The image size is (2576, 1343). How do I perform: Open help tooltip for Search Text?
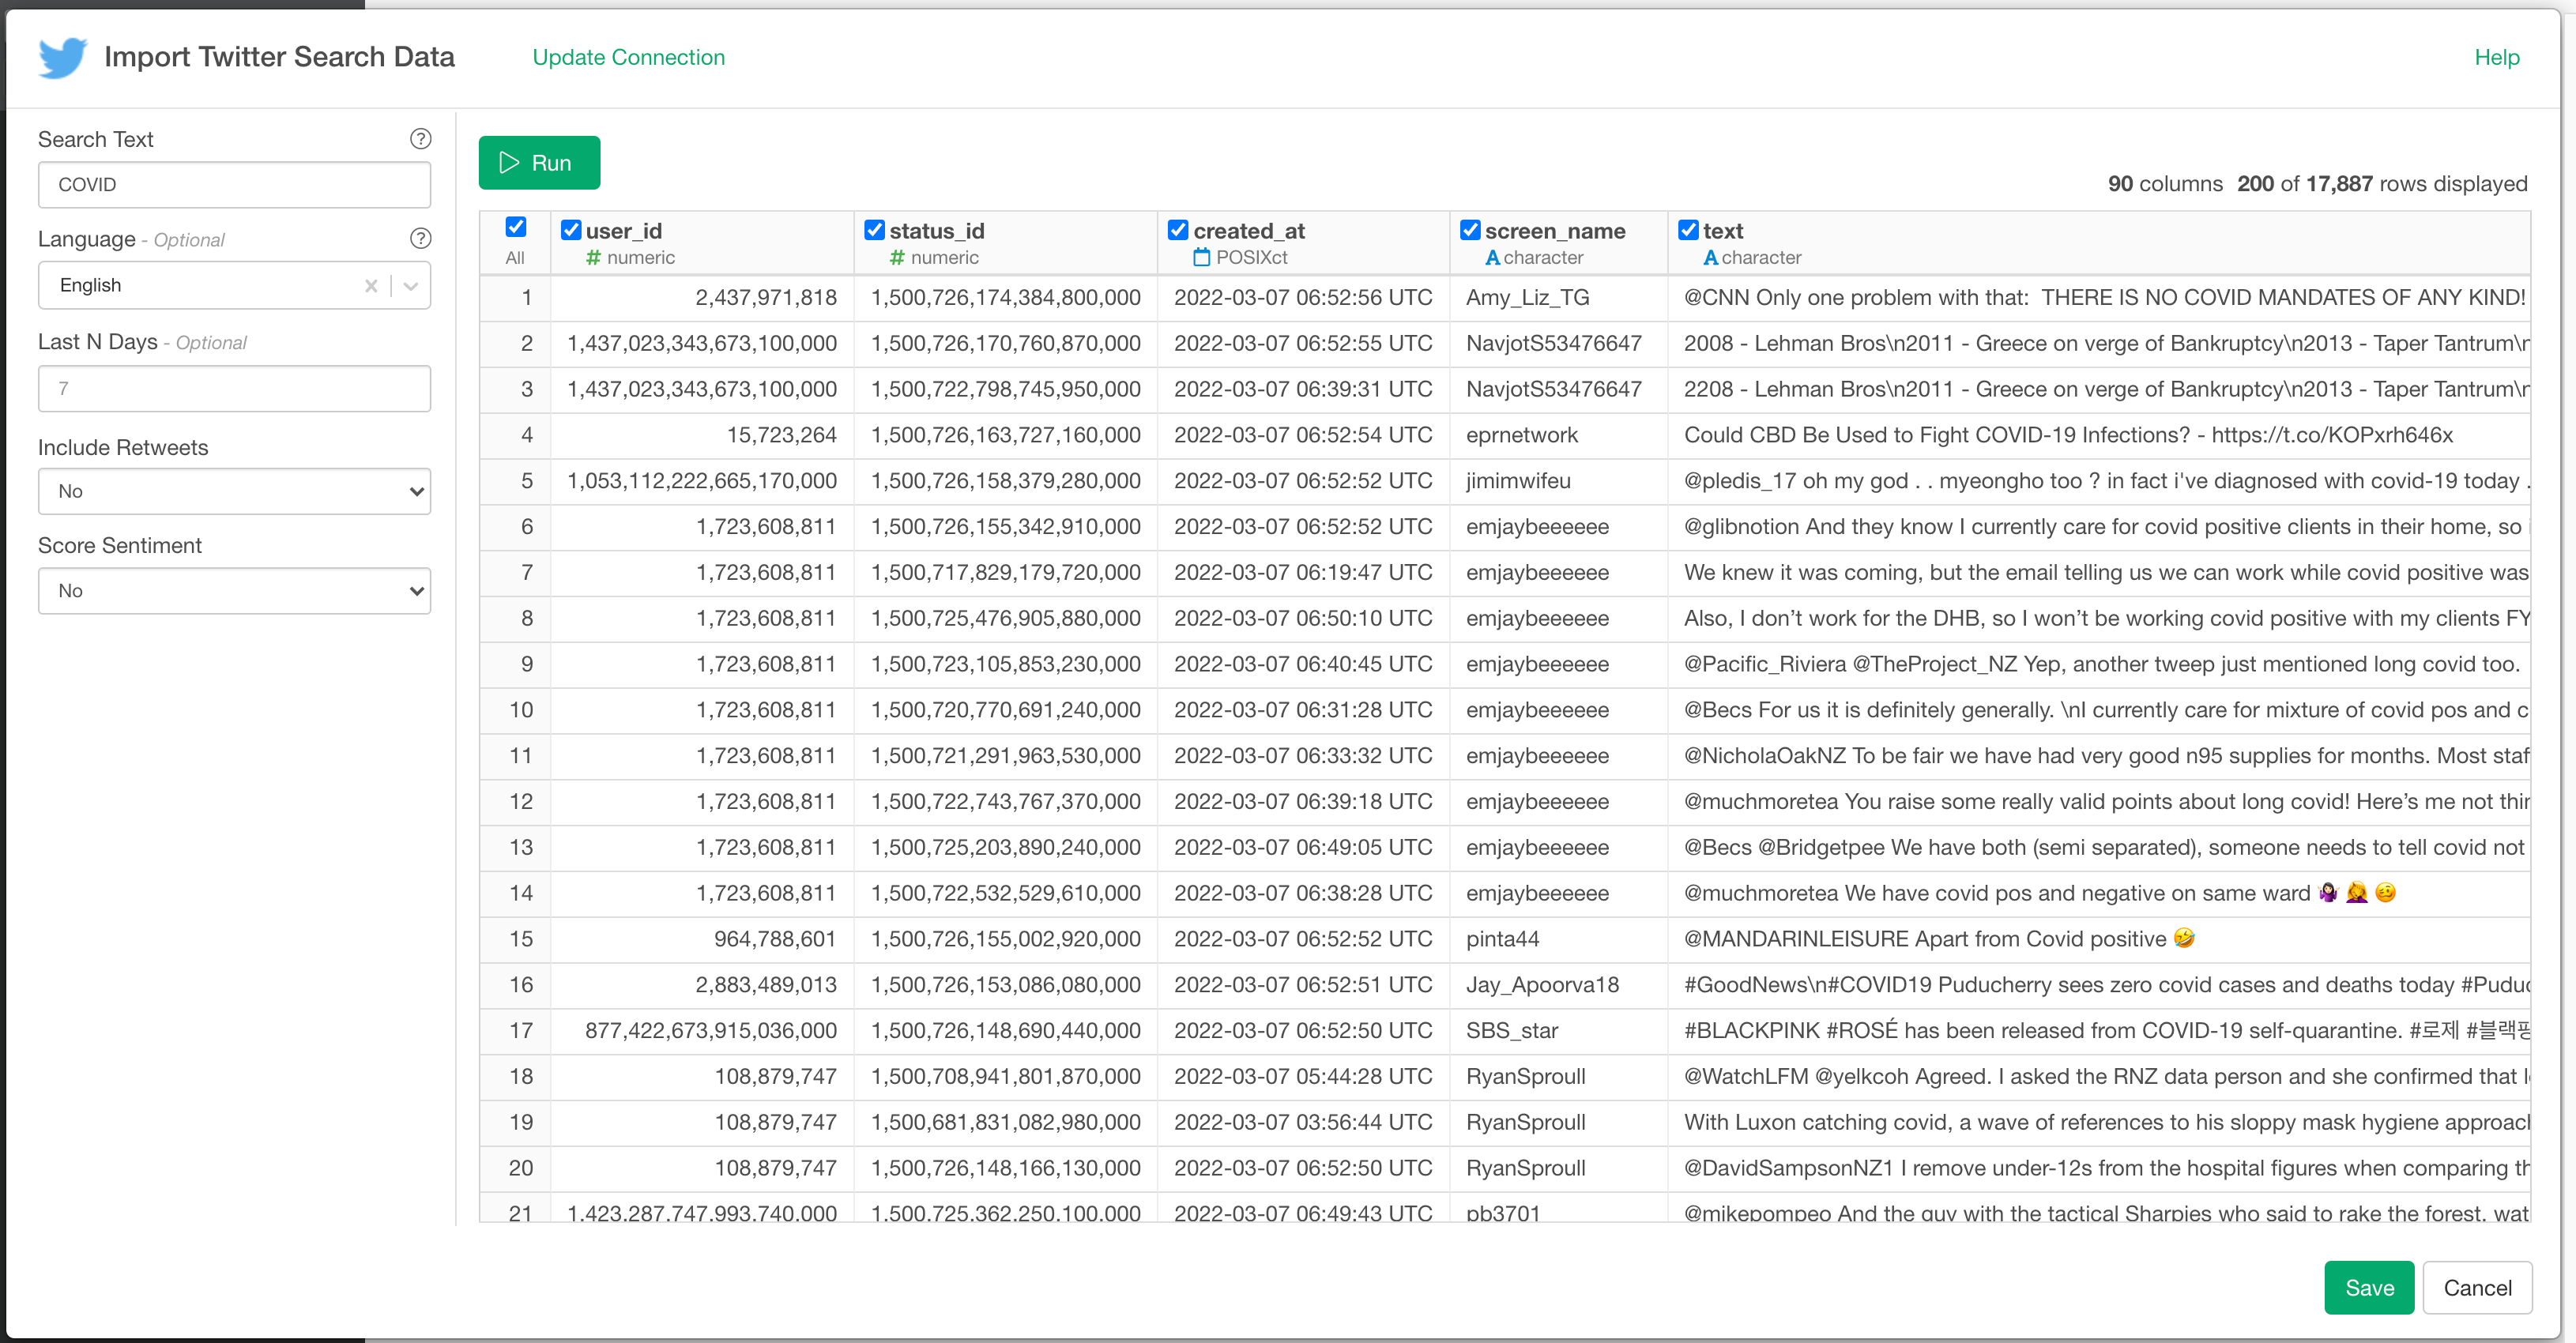[421, 139]
